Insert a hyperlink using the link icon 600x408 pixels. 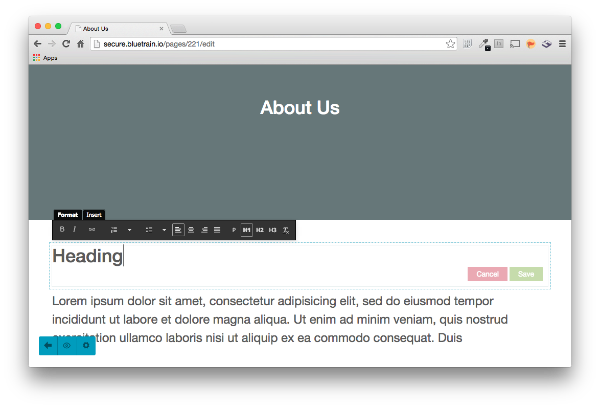(92, 230)
